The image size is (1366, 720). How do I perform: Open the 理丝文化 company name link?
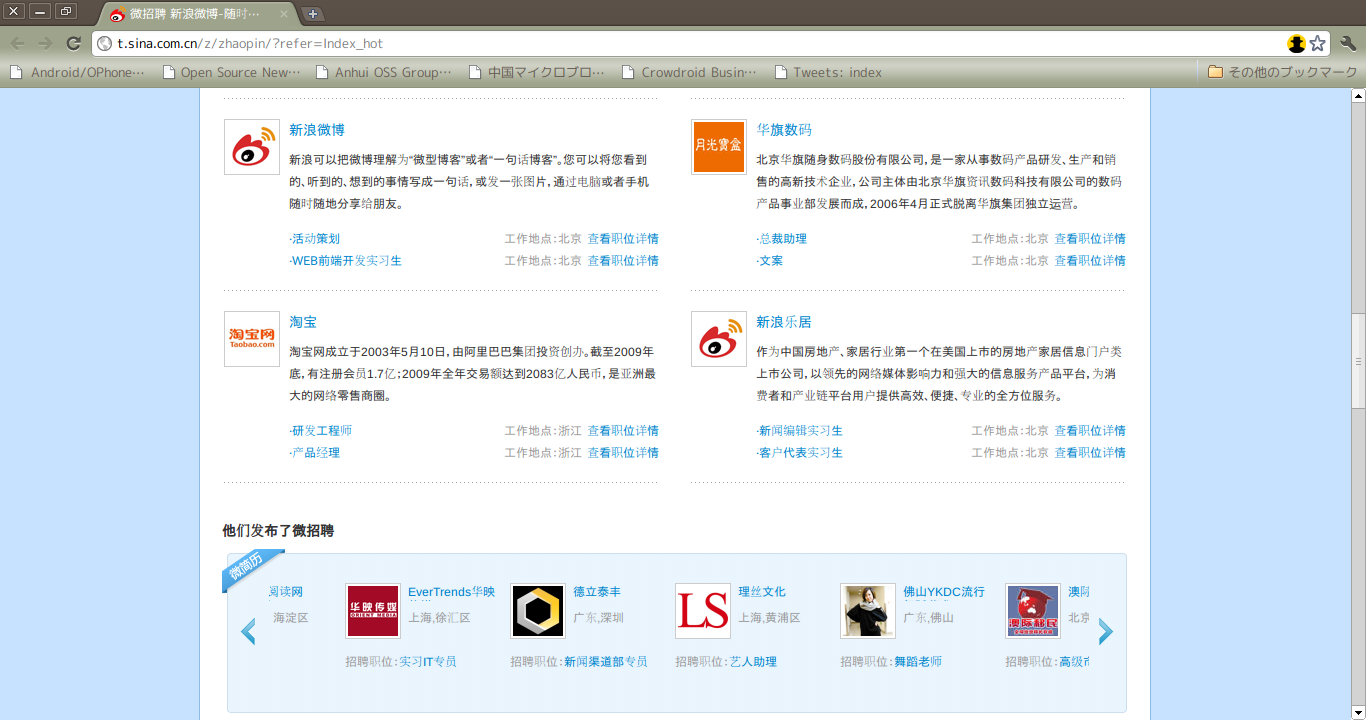click(x=762, y=592)
